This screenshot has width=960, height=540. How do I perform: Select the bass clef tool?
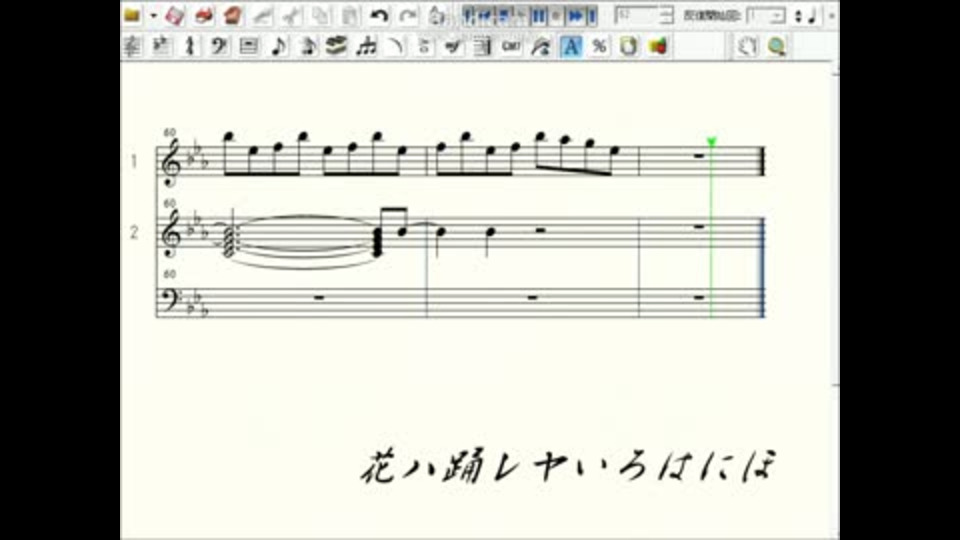click(219, 46)
